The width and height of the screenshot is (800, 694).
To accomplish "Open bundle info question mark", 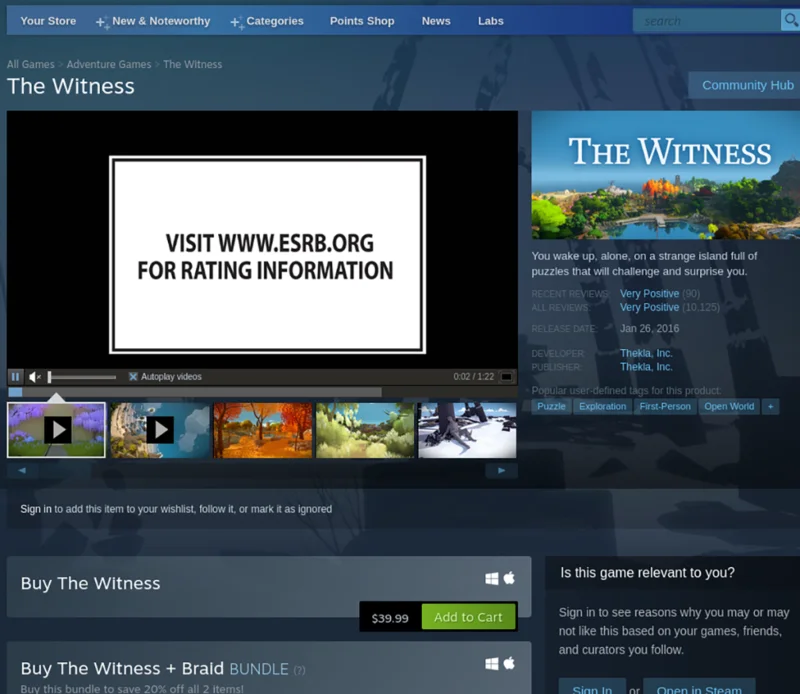I will click(299, 670).
